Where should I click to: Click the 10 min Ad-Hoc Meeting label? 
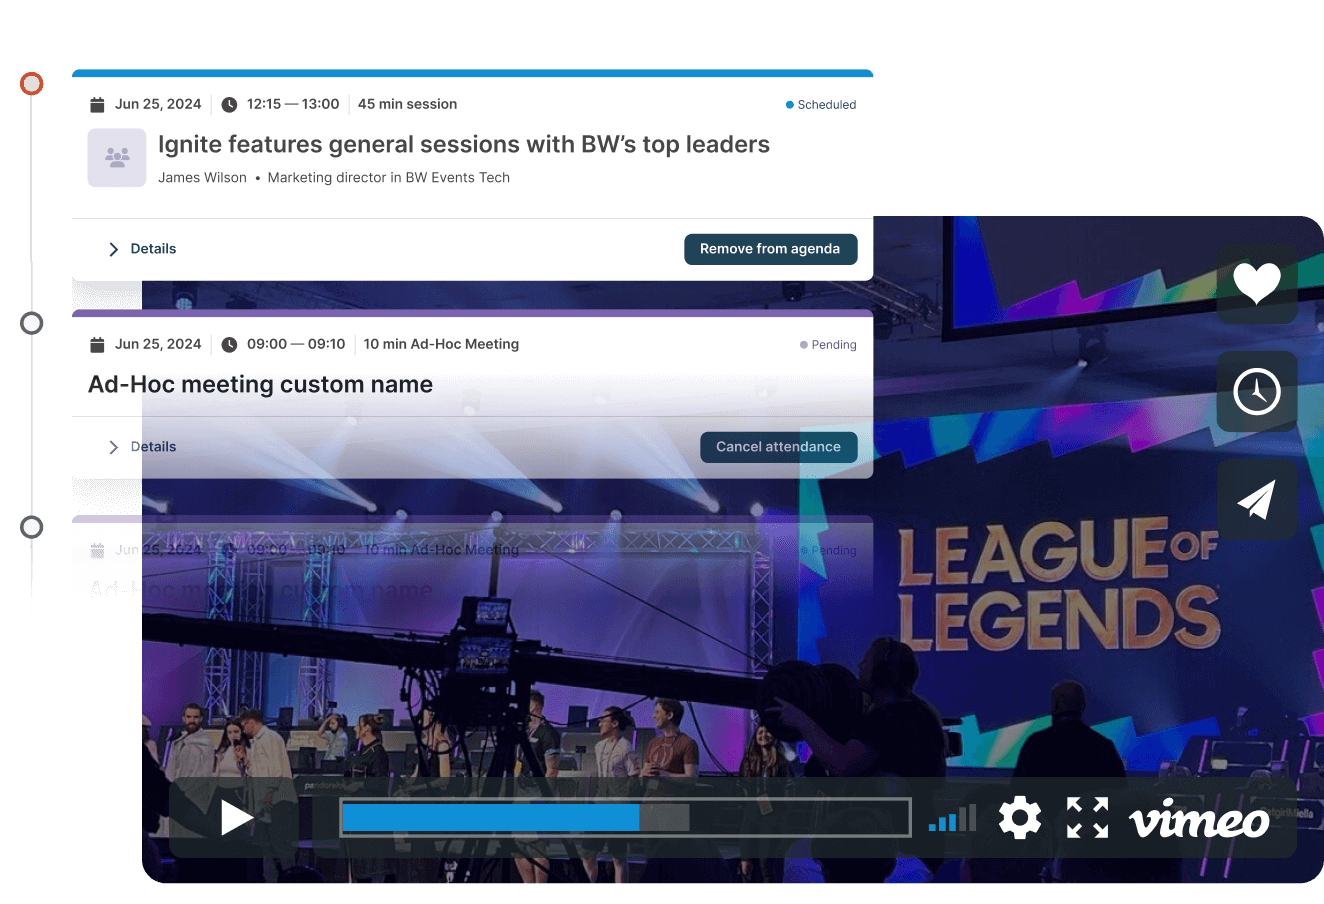pos(441,344)
